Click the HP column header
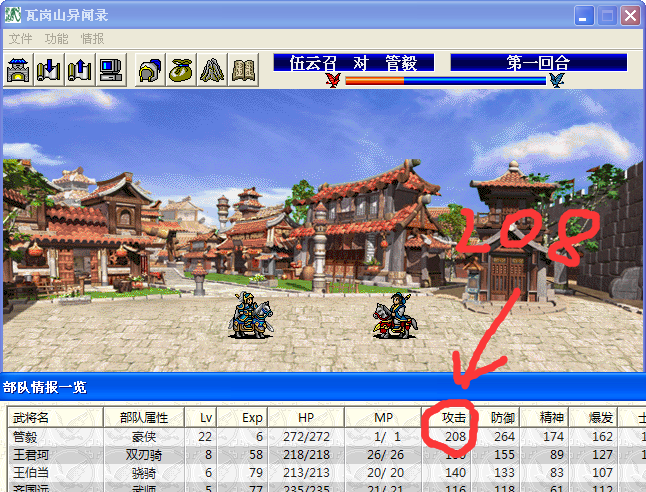The width and height of the screenshot is (646, 492). [x=306, y=418]
